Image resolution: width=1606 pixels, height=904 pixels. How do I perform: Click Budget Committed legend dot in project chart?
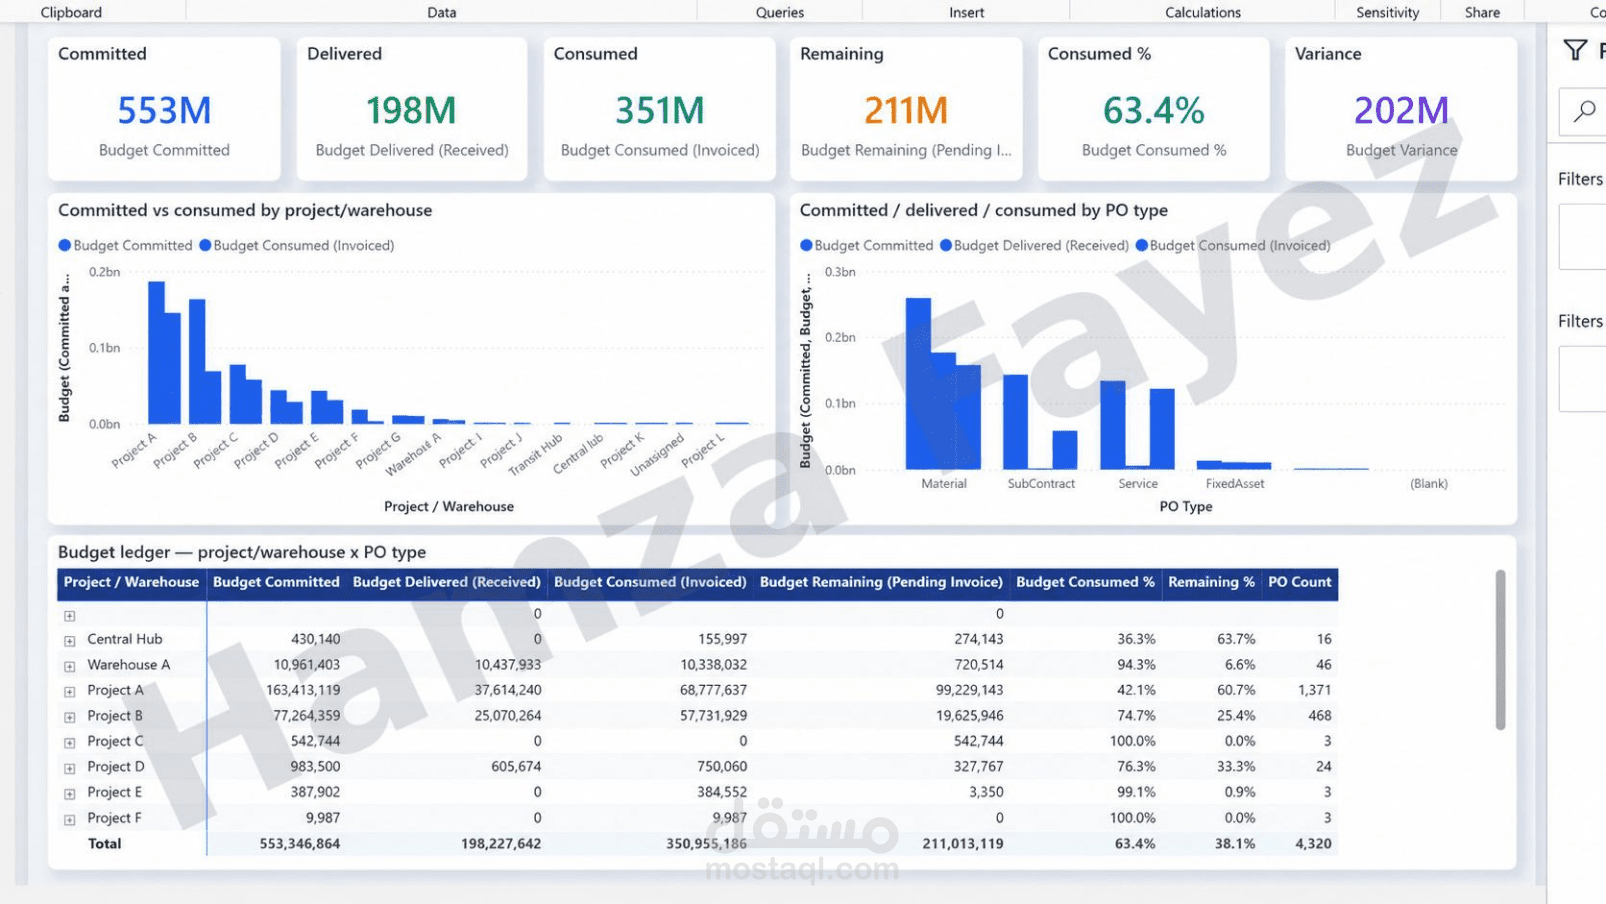pyautogui.click(x=65, y=245)
